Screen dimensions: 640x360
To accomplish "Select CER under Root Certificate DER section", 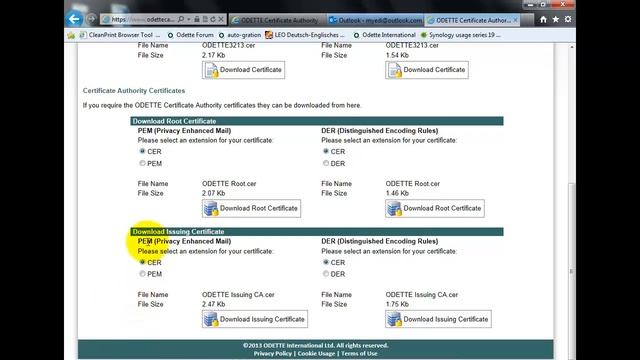I will tap(326, 151).
